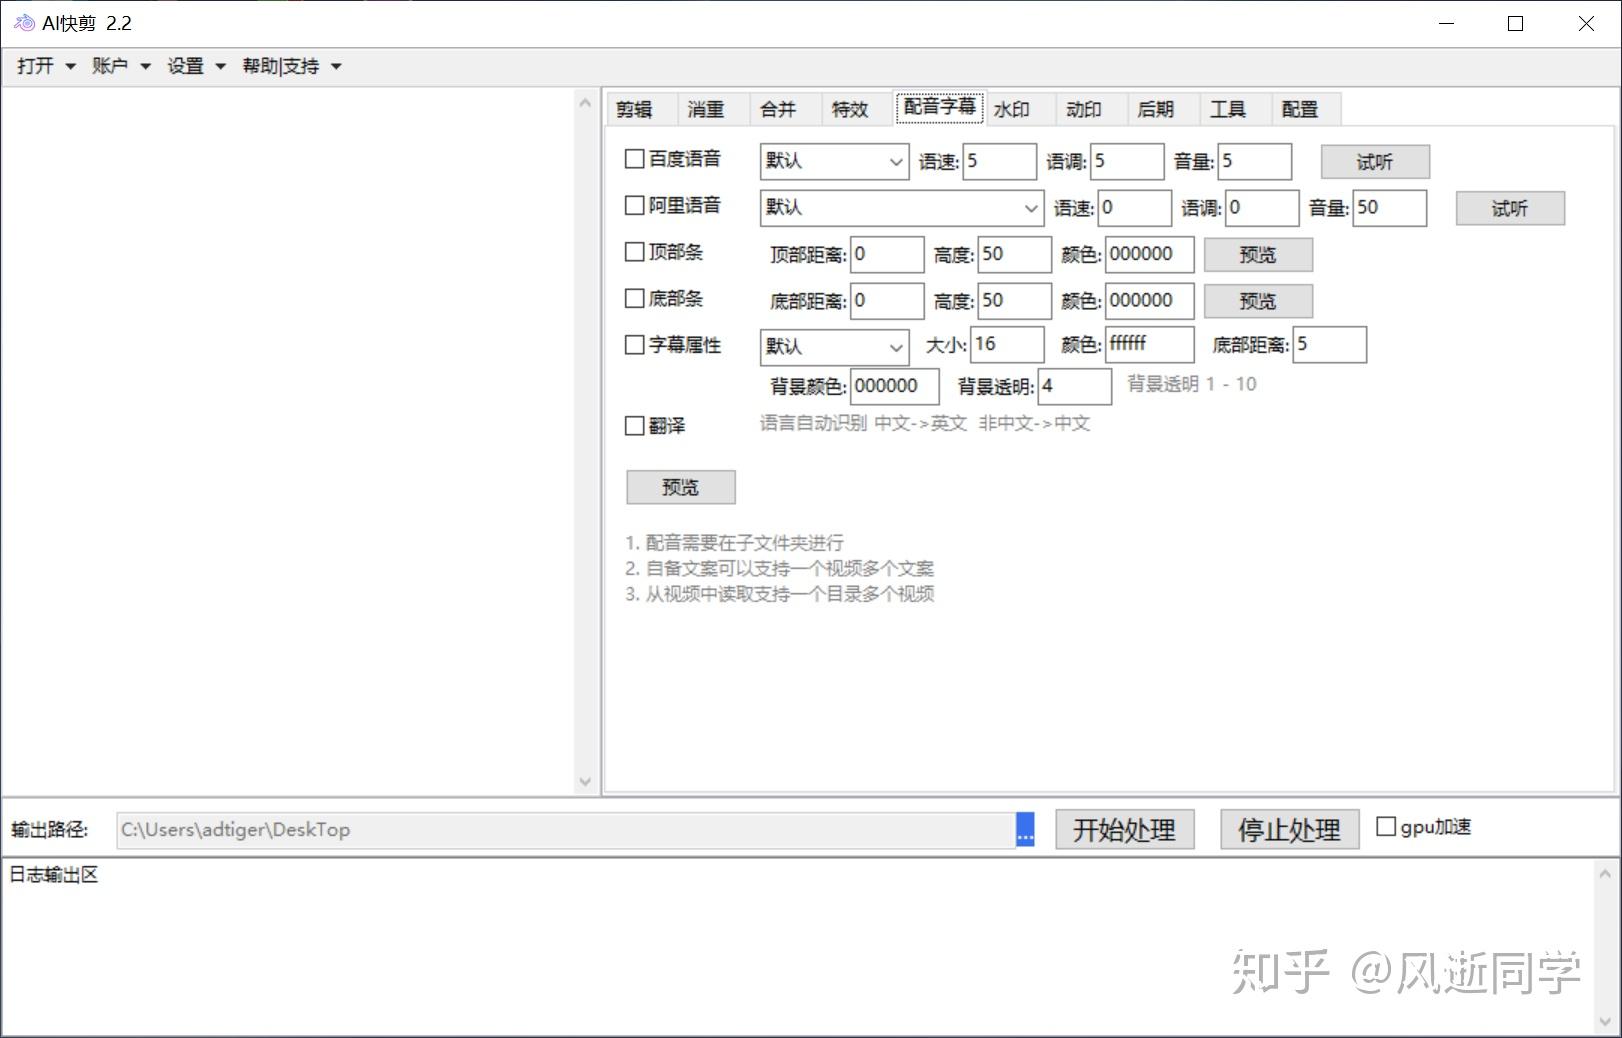Click 试听 button for 阿里语音

(1510, 208)
